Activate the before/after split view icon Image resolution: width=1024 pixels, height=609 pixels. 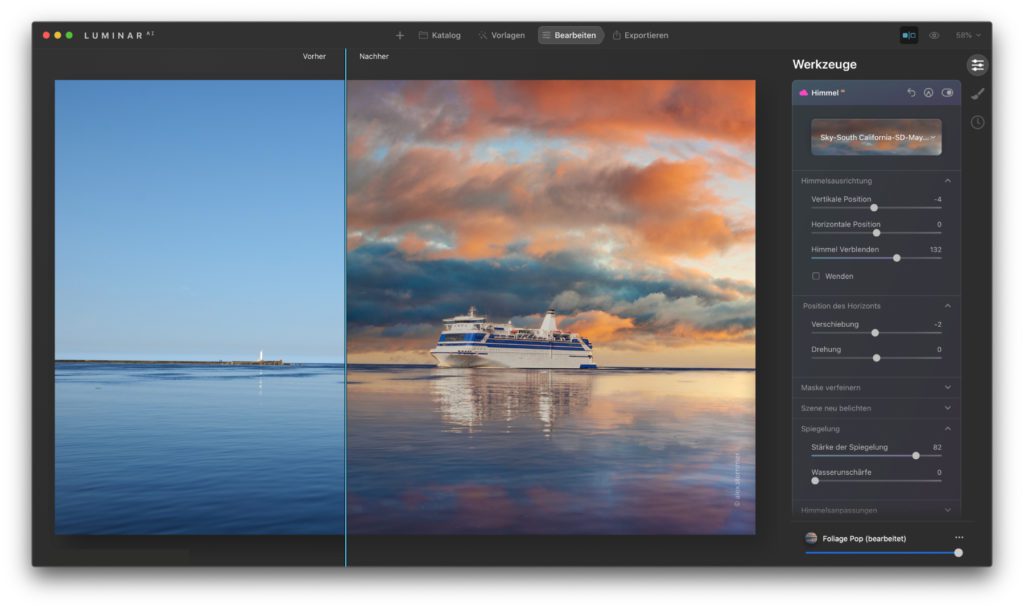coord(908,34)
